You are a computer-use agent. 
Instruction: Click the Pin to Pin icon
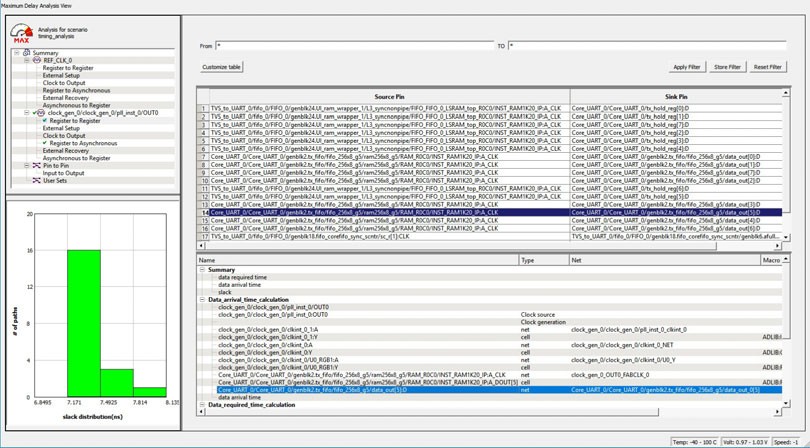pyautogui.click(x=37, y=166)
